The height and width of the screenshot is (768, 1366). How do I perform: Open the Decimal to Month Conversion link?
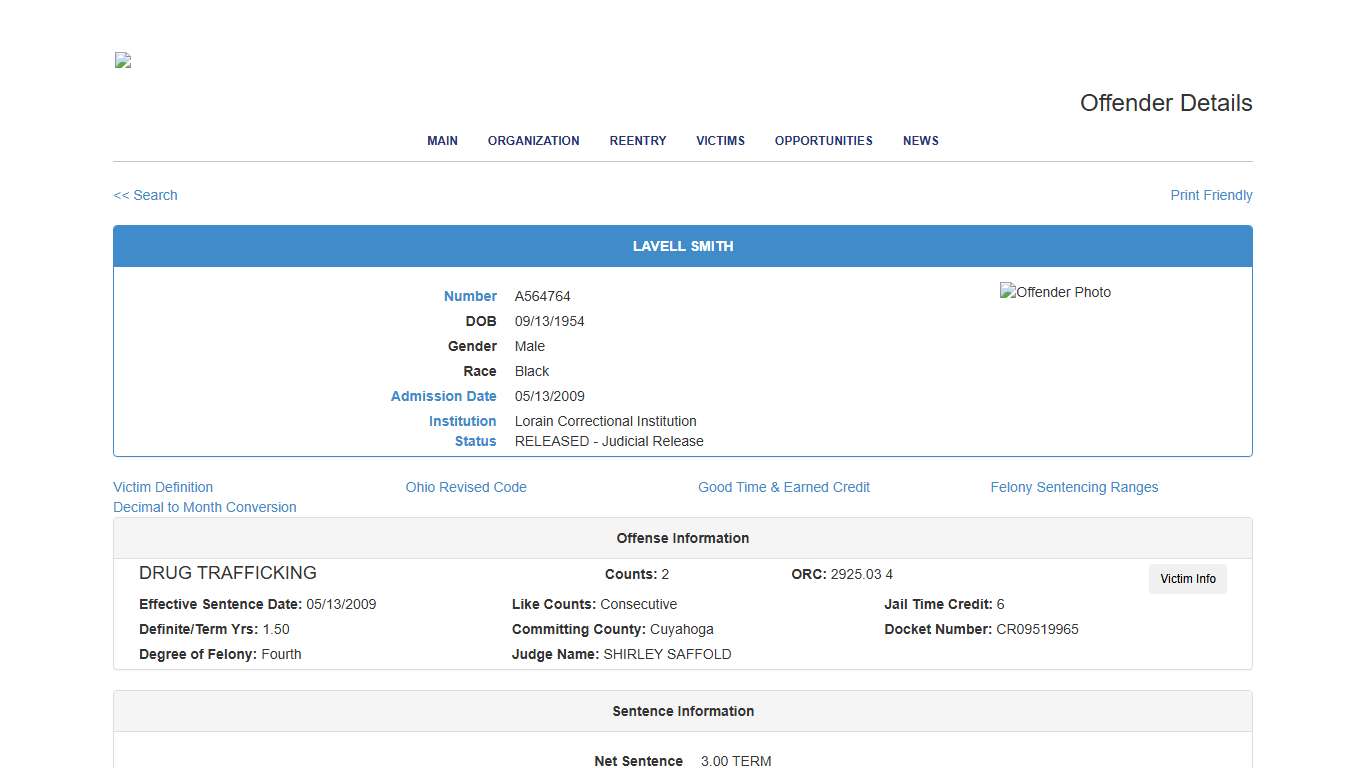tap(205, 507)
